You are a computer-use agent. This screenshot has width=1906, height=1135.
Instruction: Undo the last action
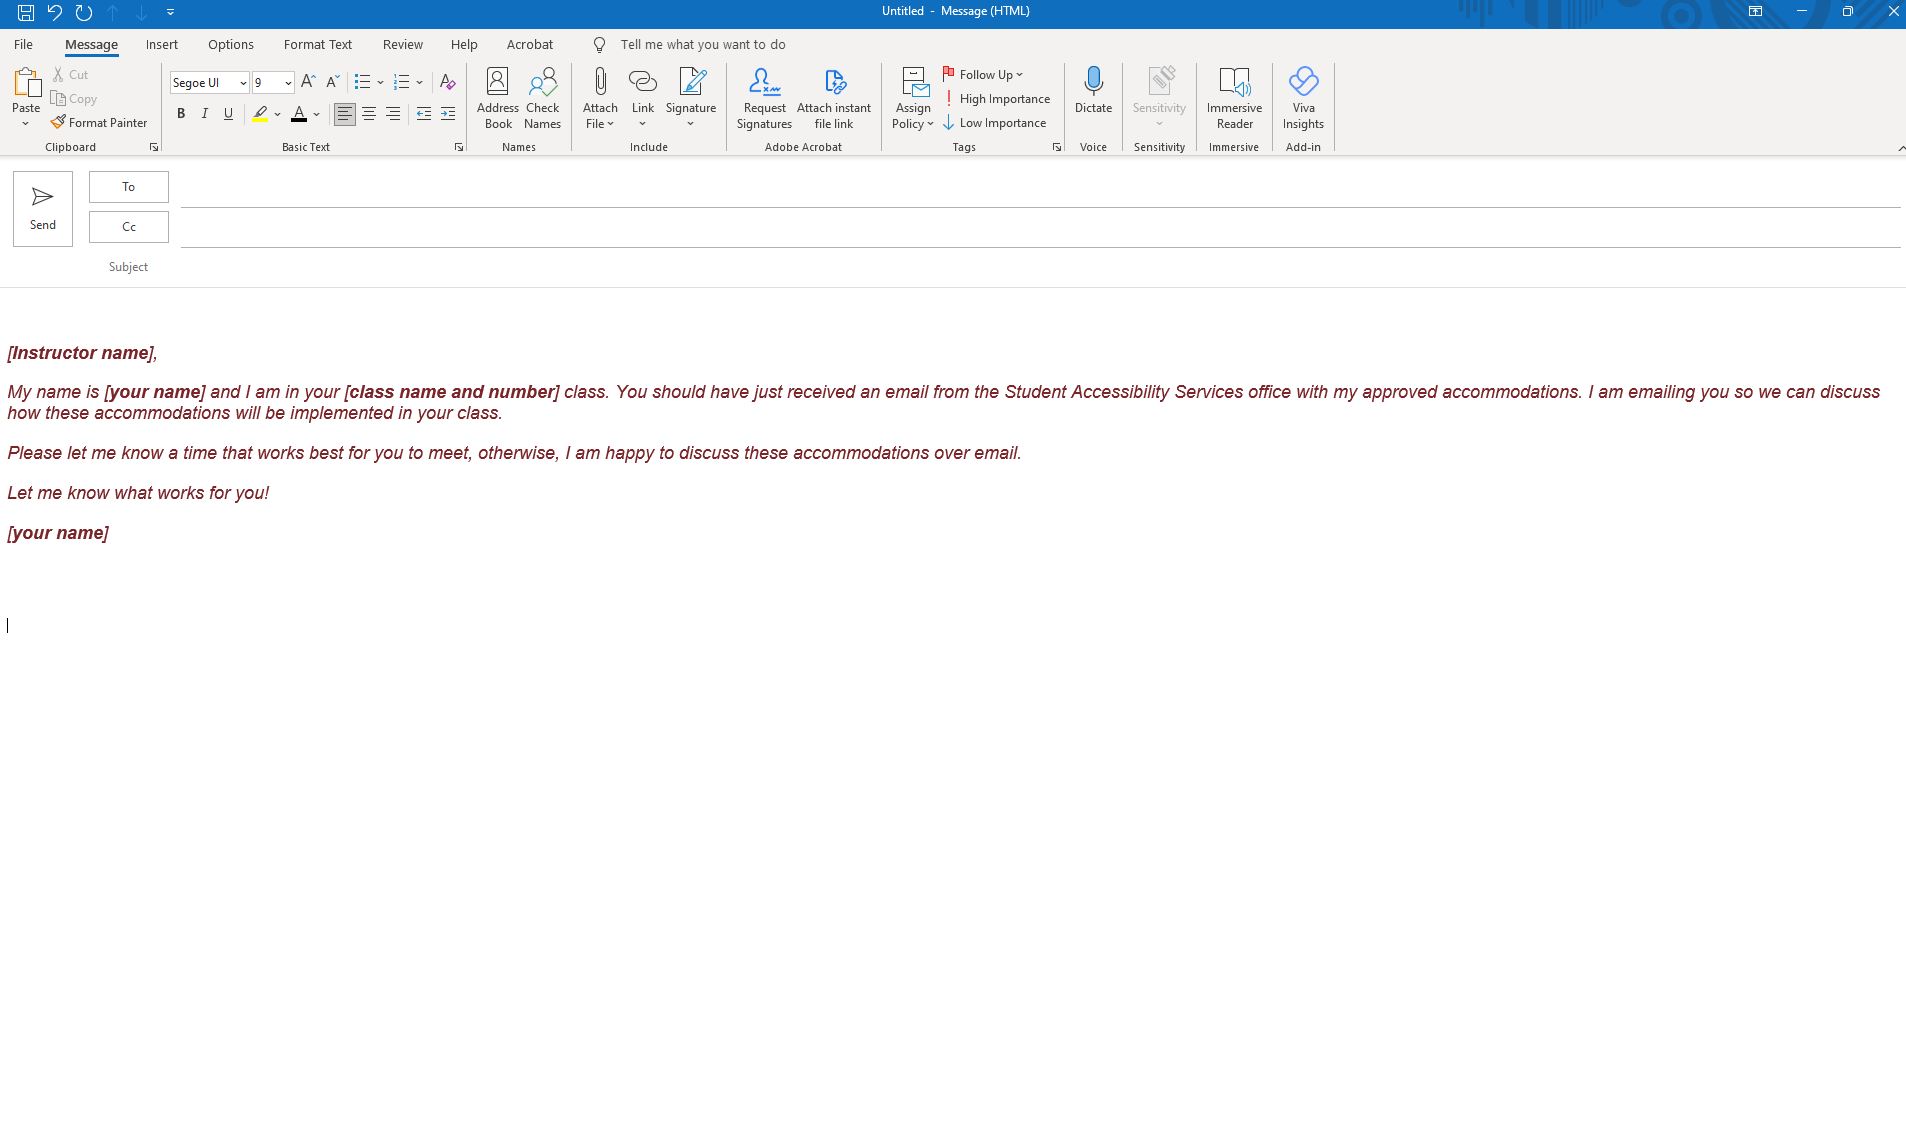(x=55, y=12)
